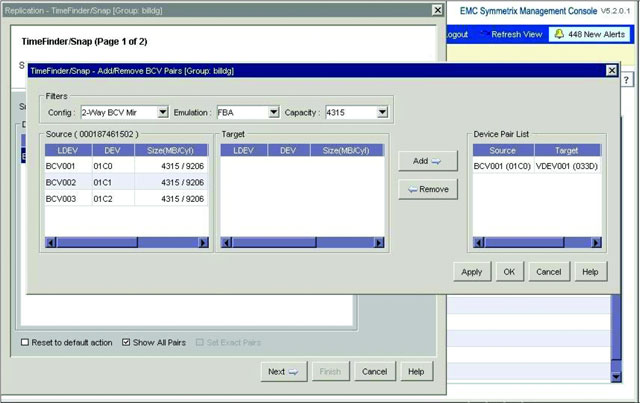
Task: Sort Source list by Size(MB/Cyl) header
Action: coord(171,151)
